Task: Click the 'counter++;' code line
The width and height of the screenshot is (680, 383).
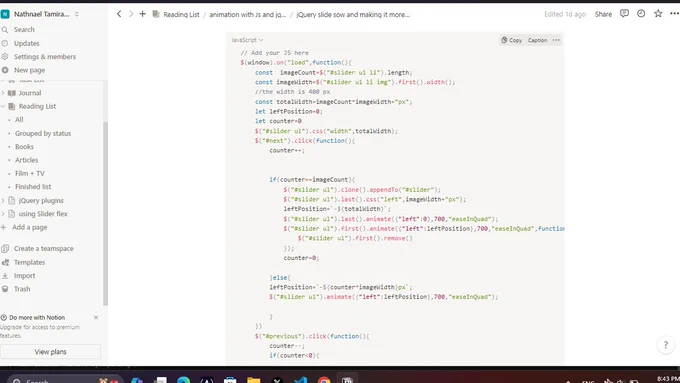Action: [287, 151]
